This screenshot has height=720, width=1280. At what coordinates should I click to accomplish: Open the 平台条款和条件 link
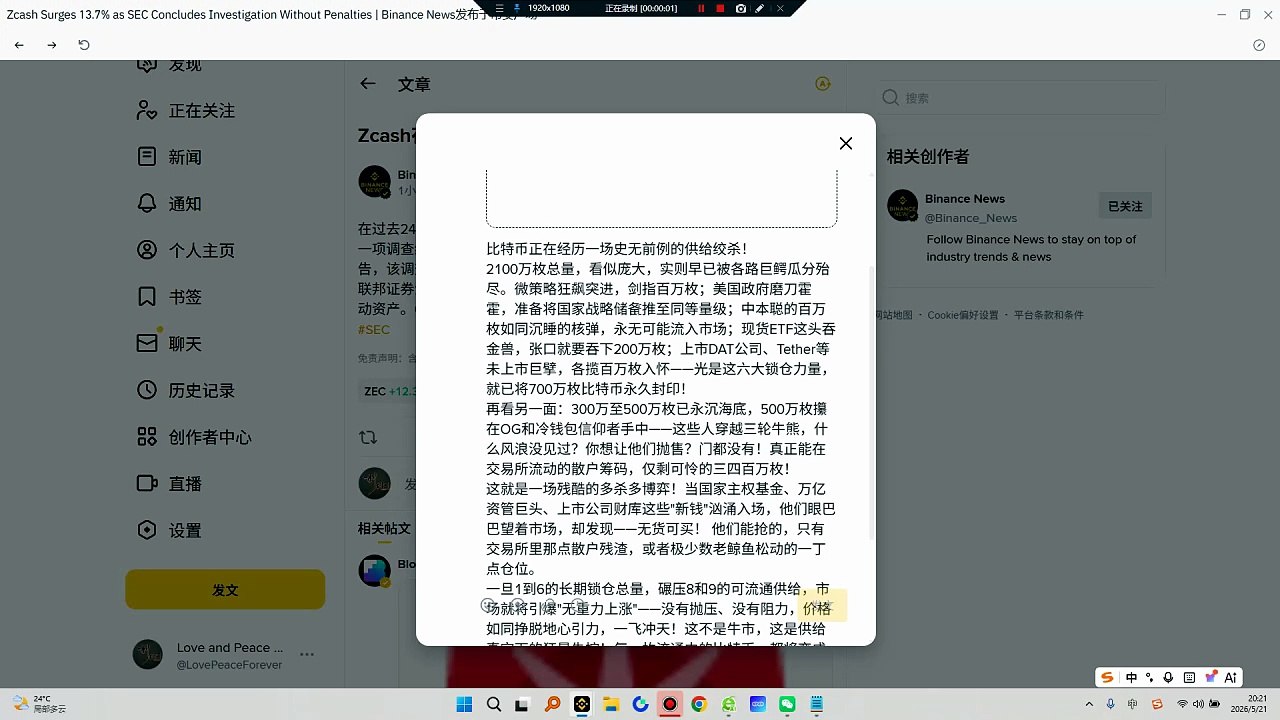(x=1048, y=315)
